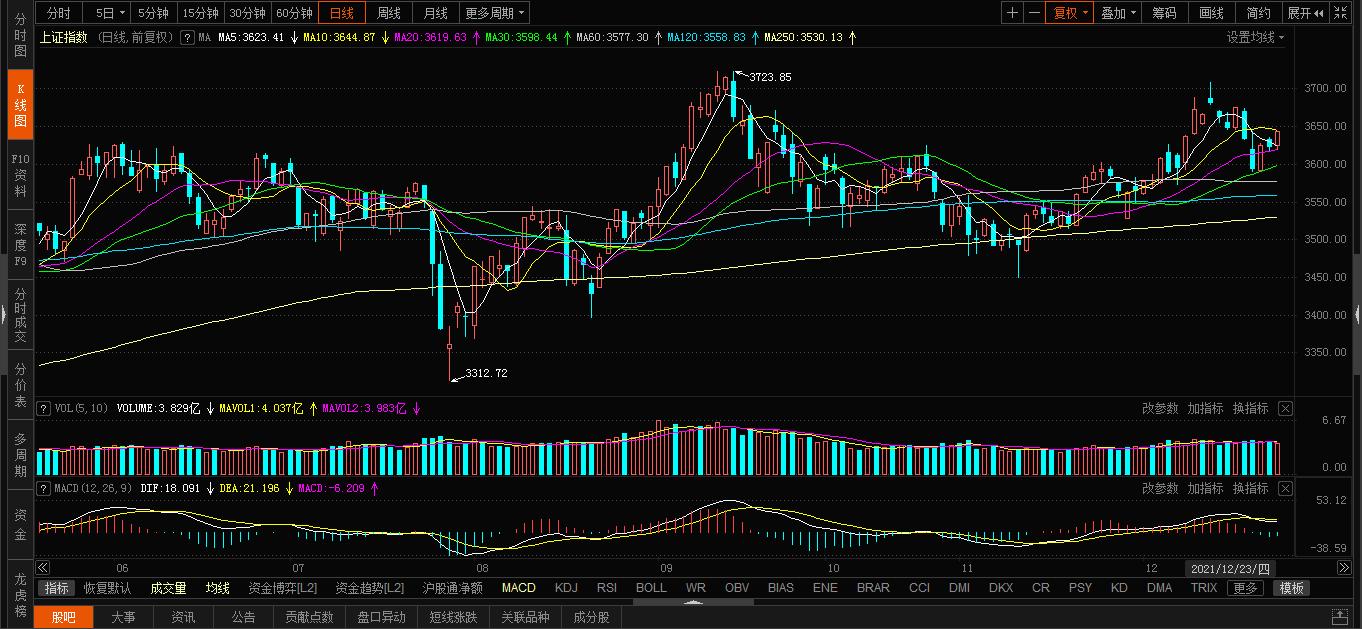Image resolution: width=1362 pixels, height=629 pixels.
Task: Toggle the 模板 template button
Action: pos(1291,588)
